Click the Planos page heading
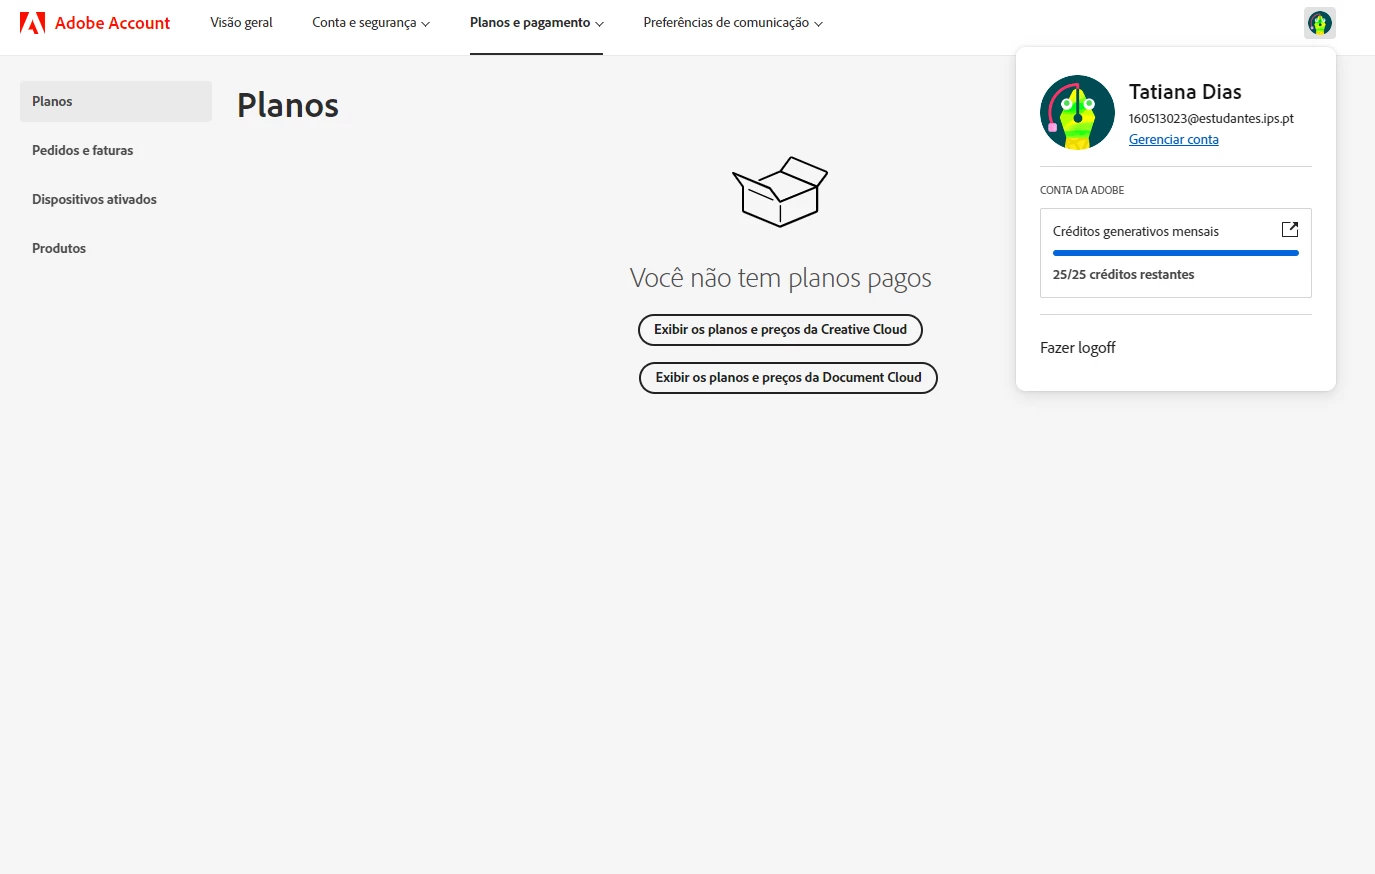 coord(288,105)
